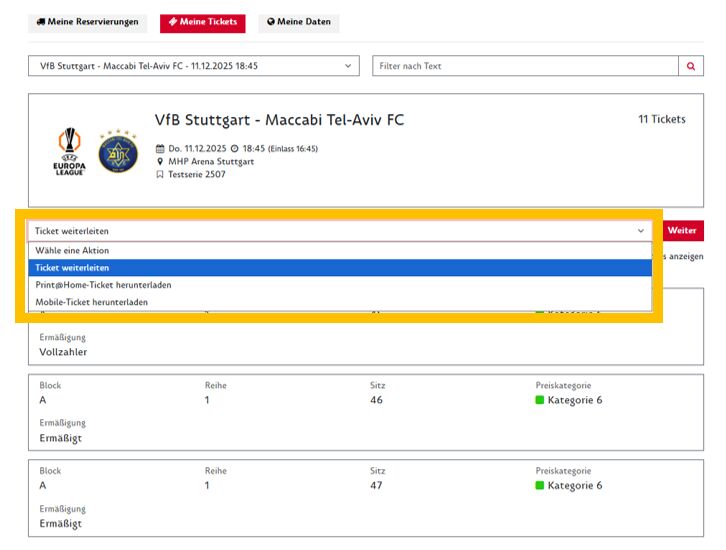Focus the 'Filter nach Text' input field
The image size is (726, 550).
pos(525,66)
